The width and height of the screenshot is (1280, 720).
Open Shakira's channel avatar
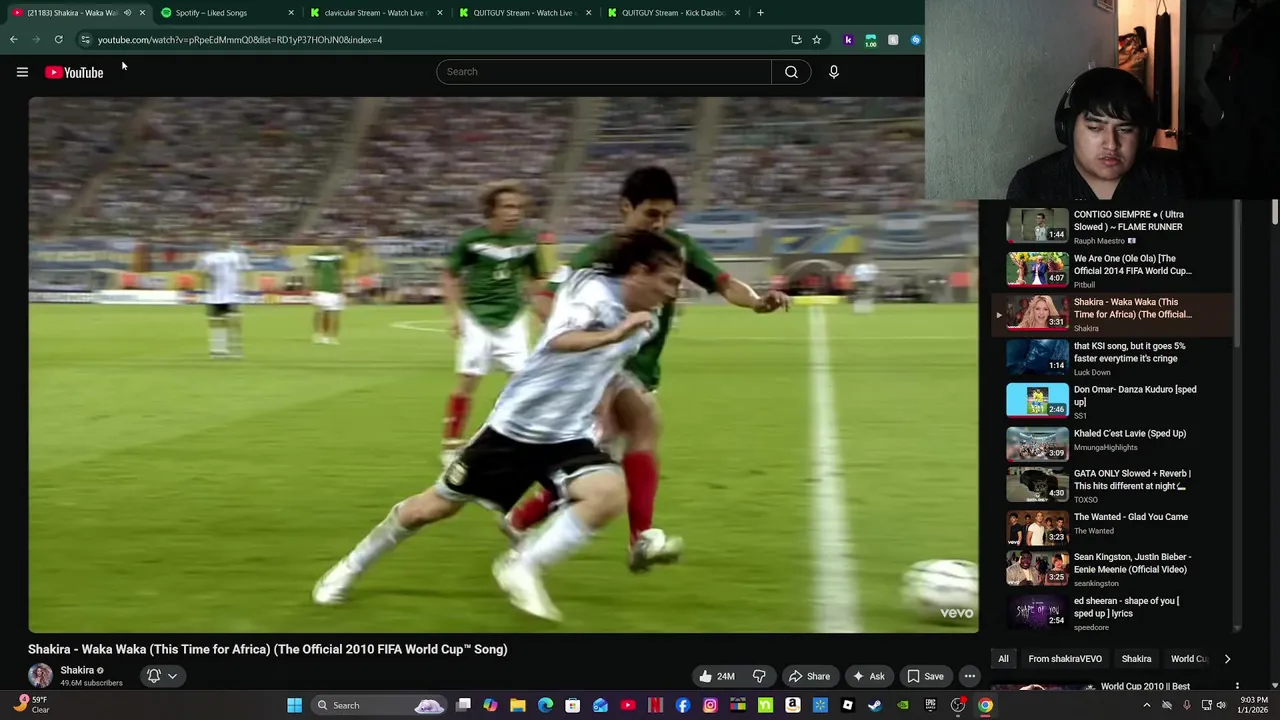[x=40, y=676]
